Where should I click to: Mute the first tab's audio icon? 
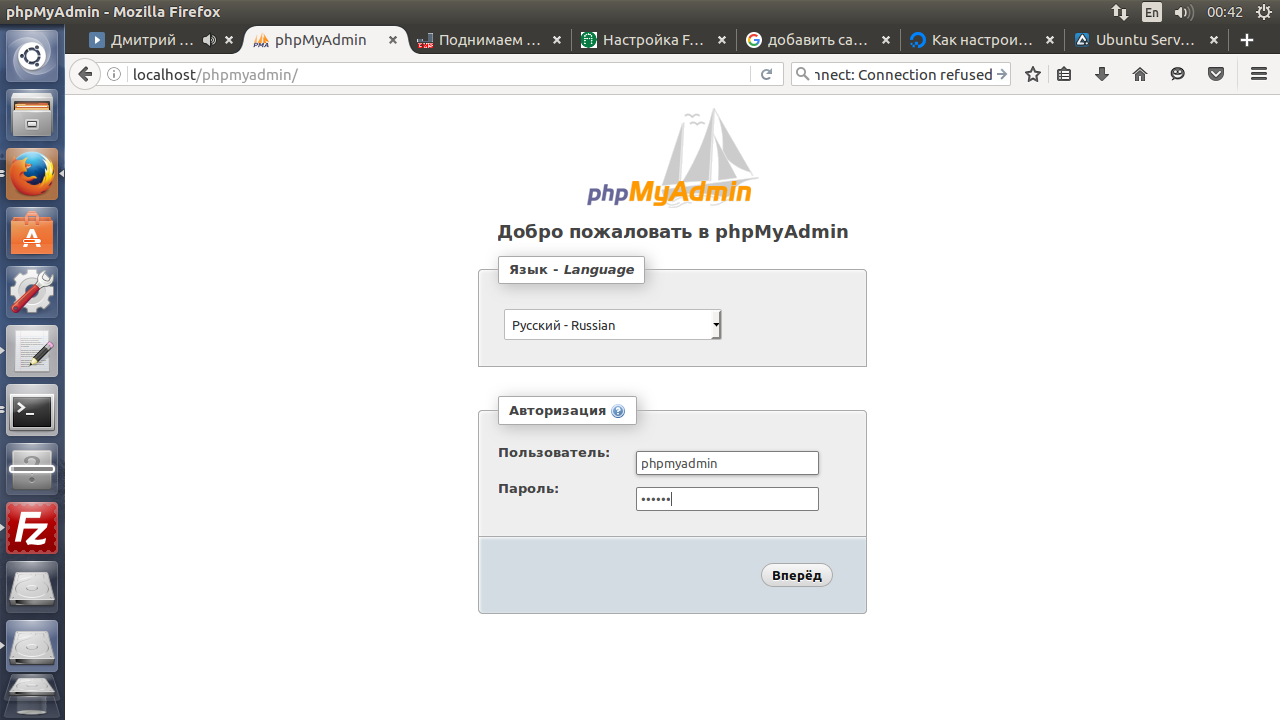point(209,41)
